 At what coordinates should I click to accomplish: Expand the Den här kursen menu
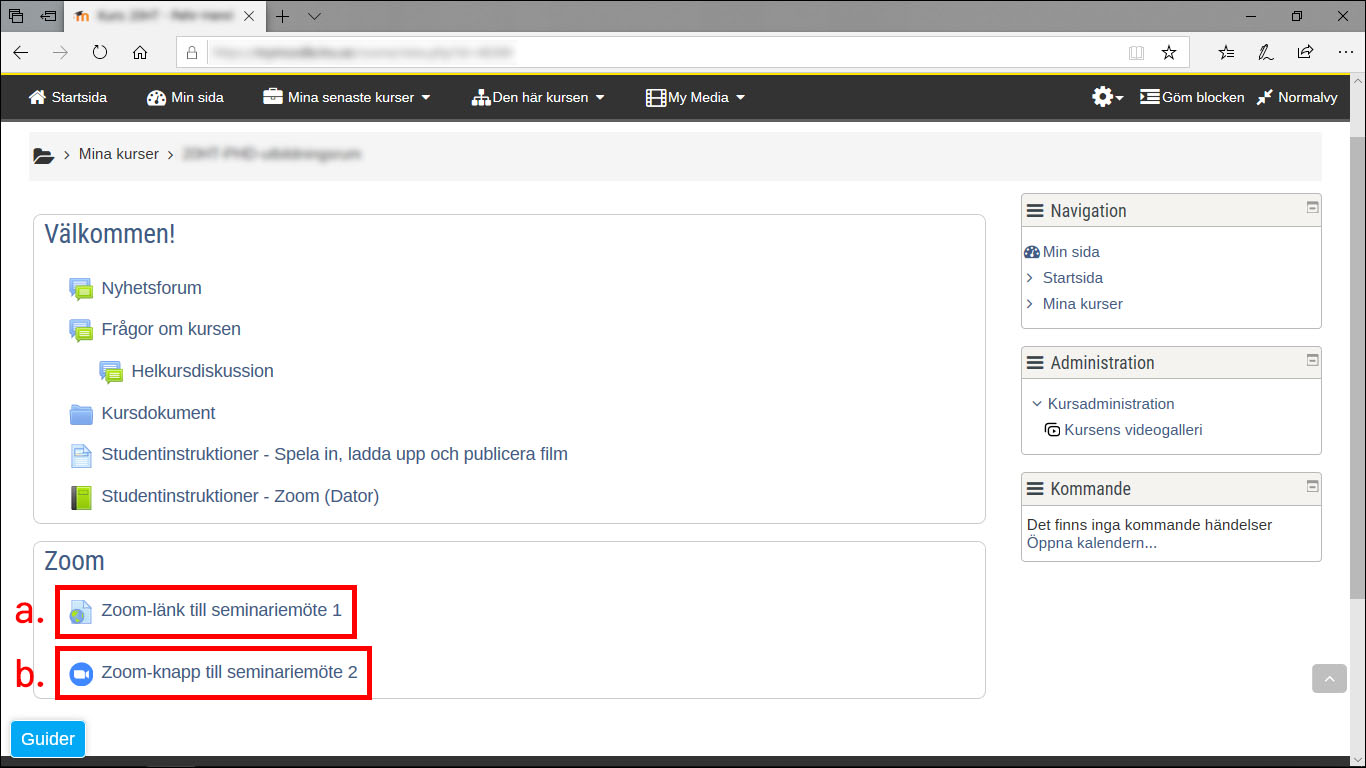coord(538,97)
